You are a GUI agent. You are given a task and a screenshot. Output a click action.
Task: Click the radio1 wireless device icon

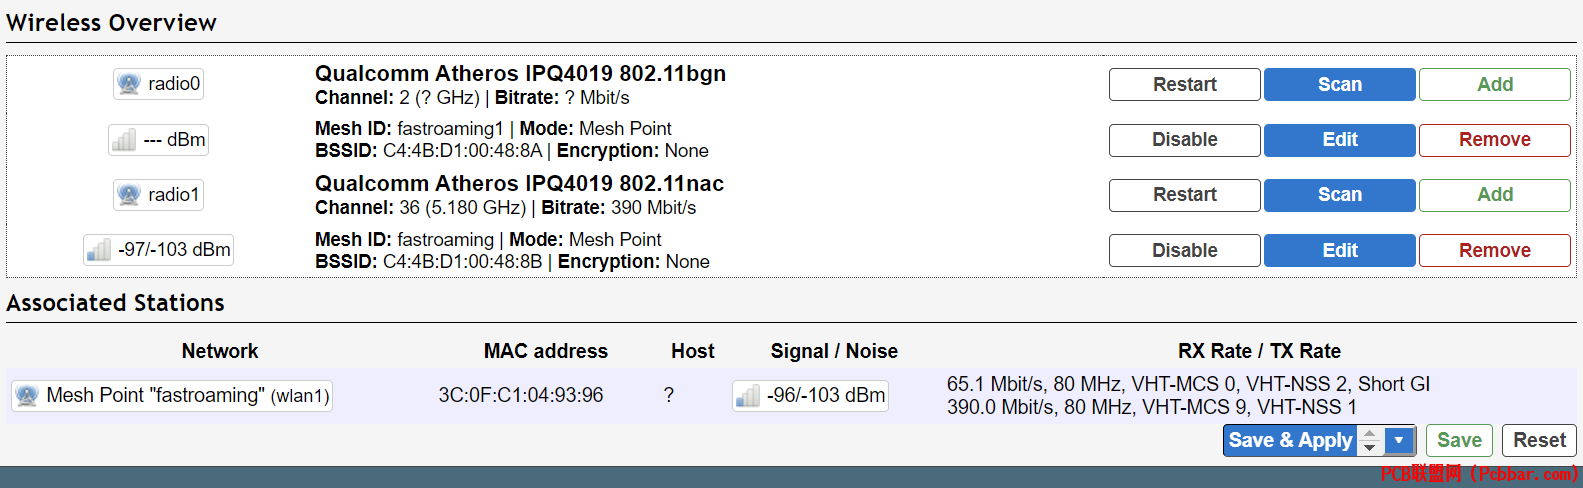pos(128,194)
